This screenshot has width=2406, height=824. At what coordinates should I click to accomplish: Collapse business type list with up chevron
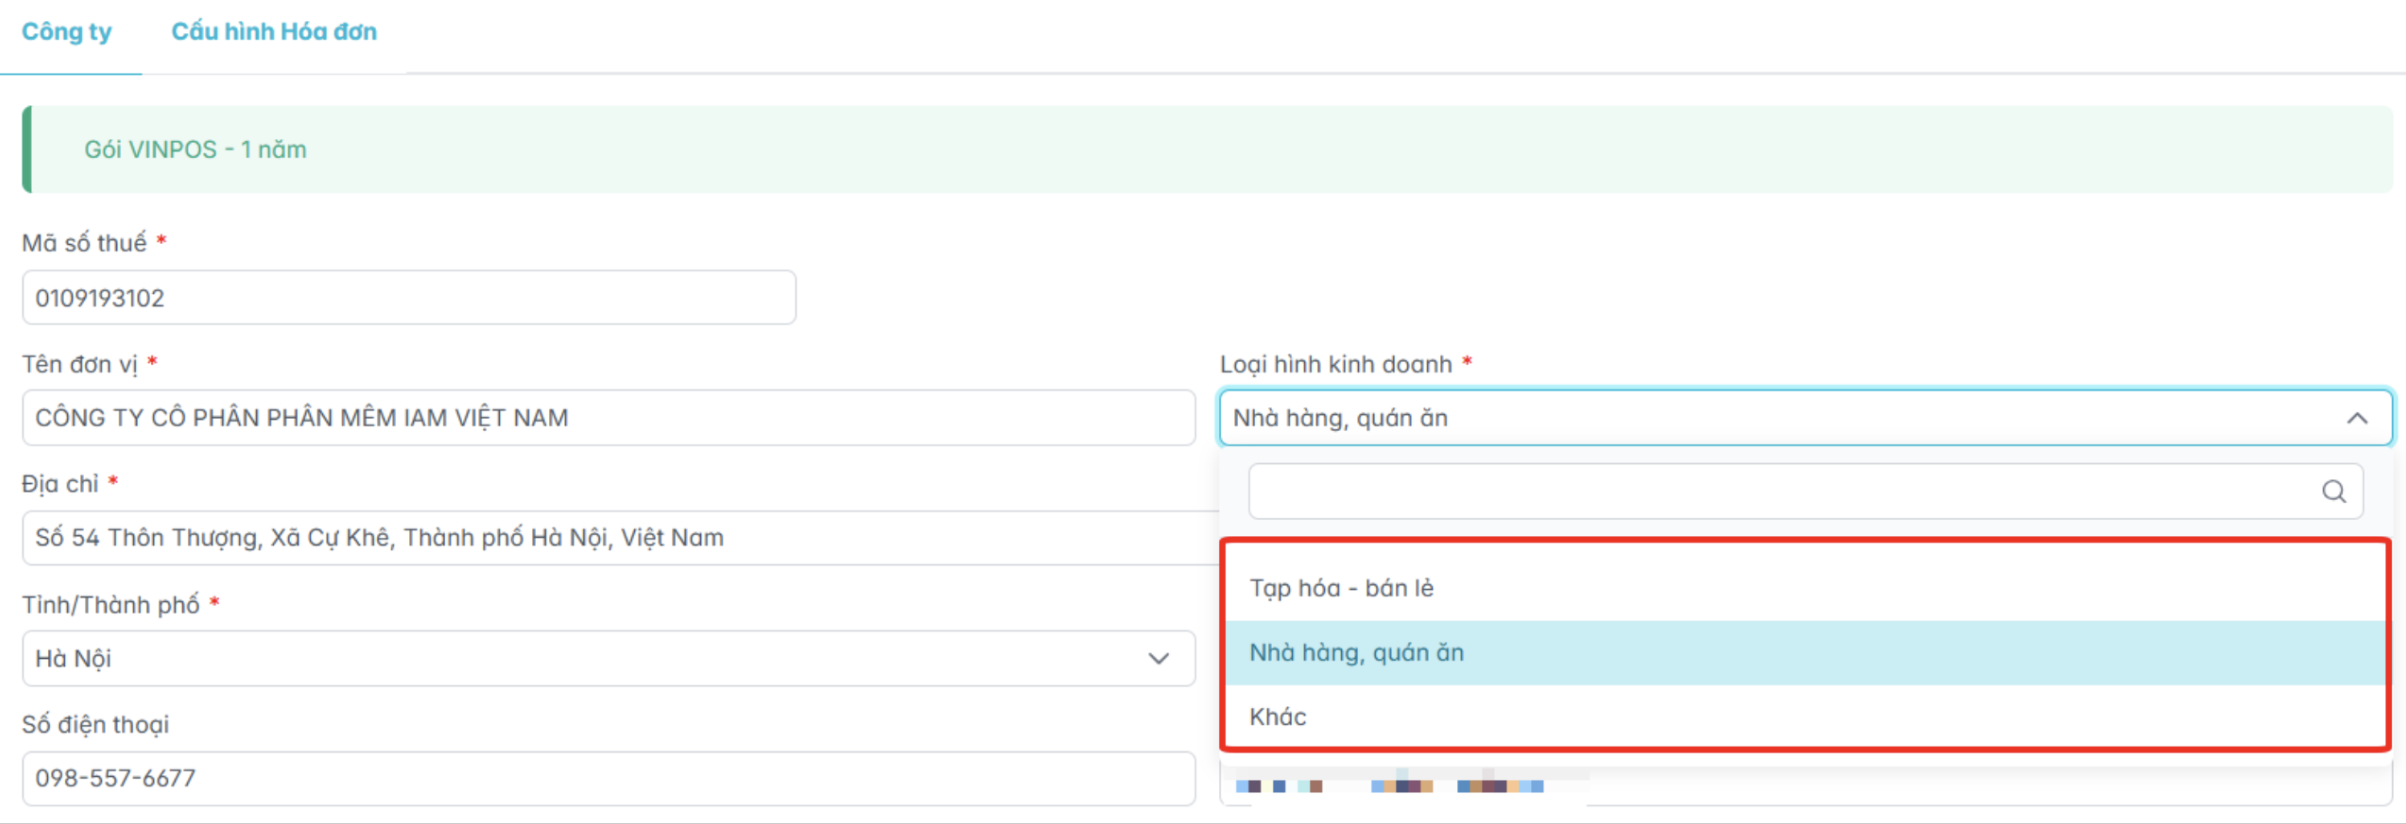pyautogui.click(x=2357, y=418)
